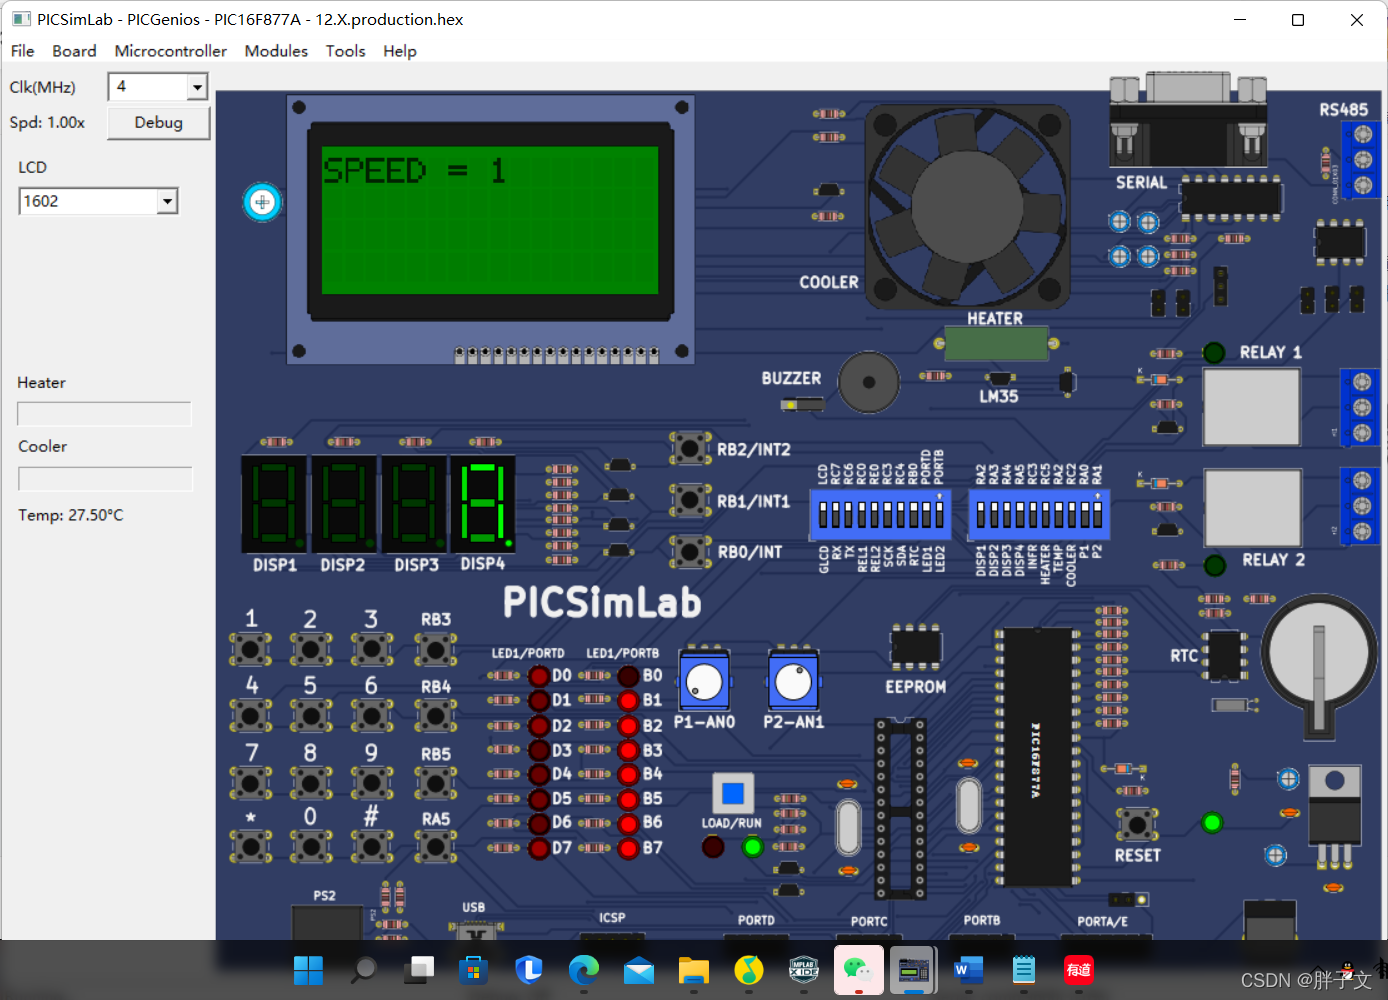The height and width of the screenshot is (1000, 1388).
Task: Toggle the DISP1 DIP switch
Action: pos(981,515)
